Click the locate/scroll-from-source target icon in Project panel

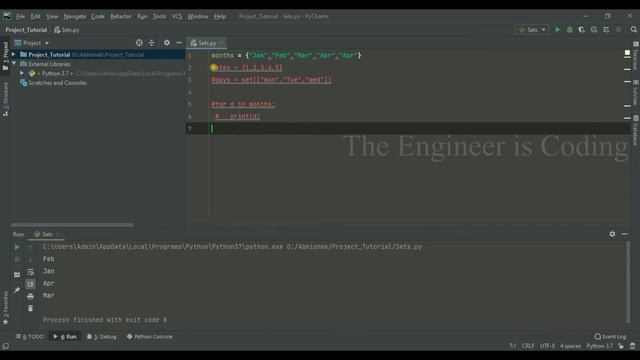coord(139,43)
